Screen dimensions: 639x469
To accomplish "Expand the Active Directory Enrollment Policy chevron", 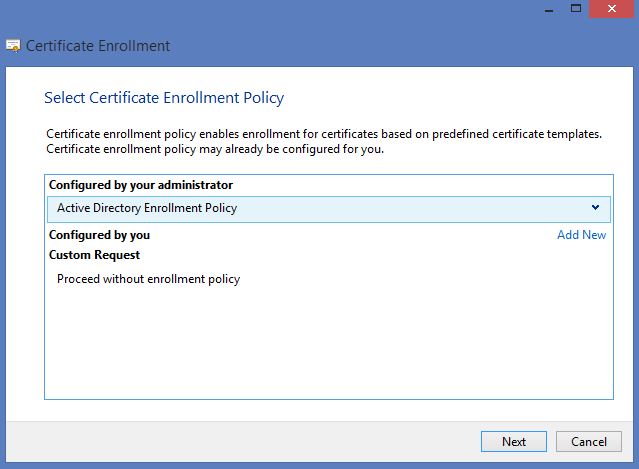I will coord(595,208).
